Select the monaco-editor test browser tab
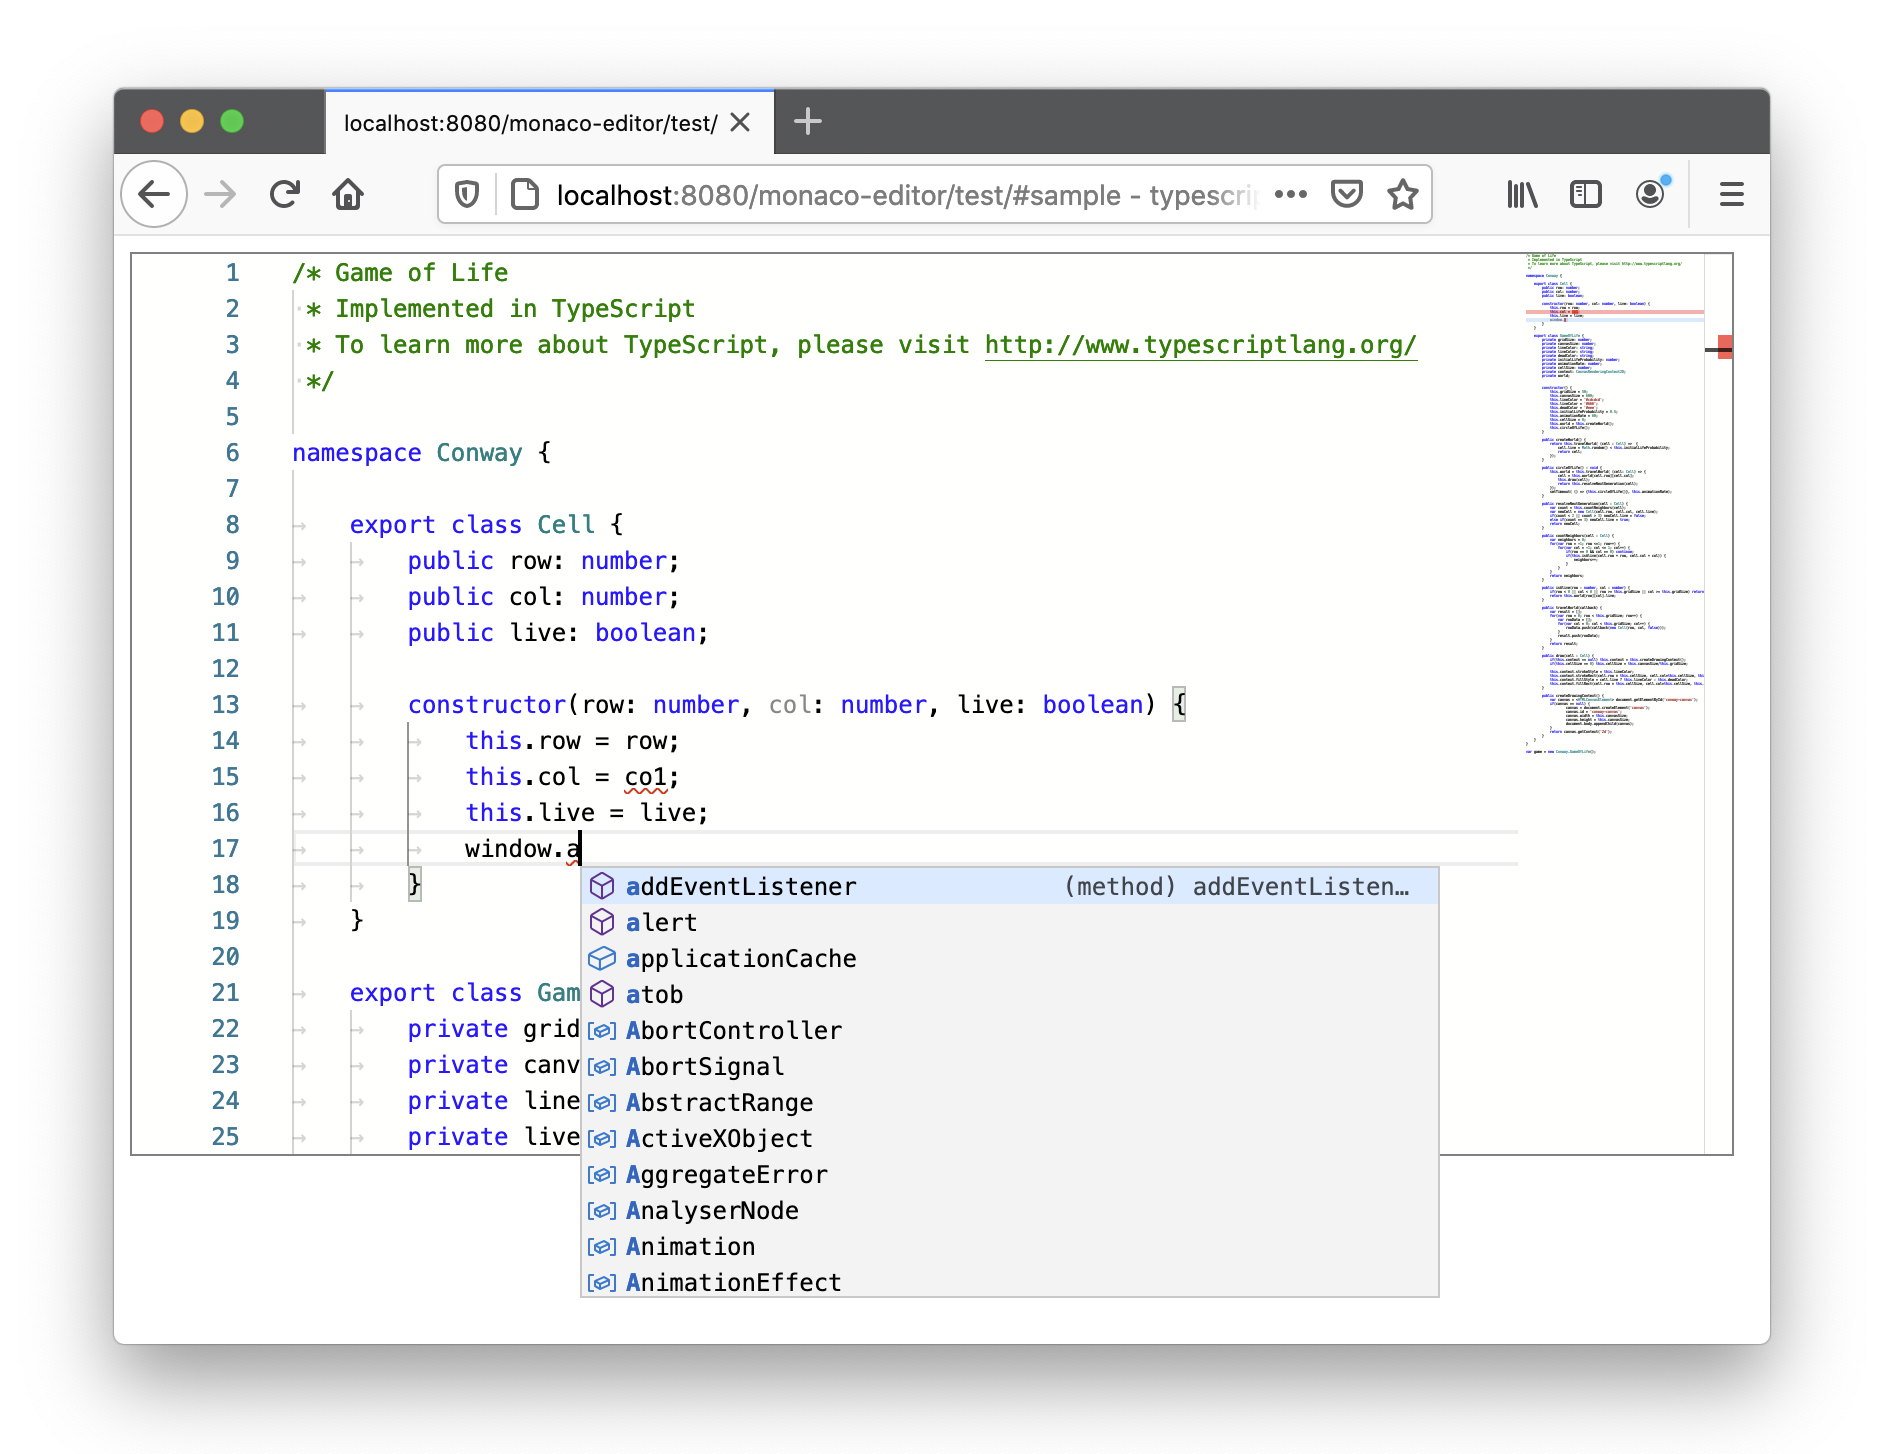 (530, 123)
